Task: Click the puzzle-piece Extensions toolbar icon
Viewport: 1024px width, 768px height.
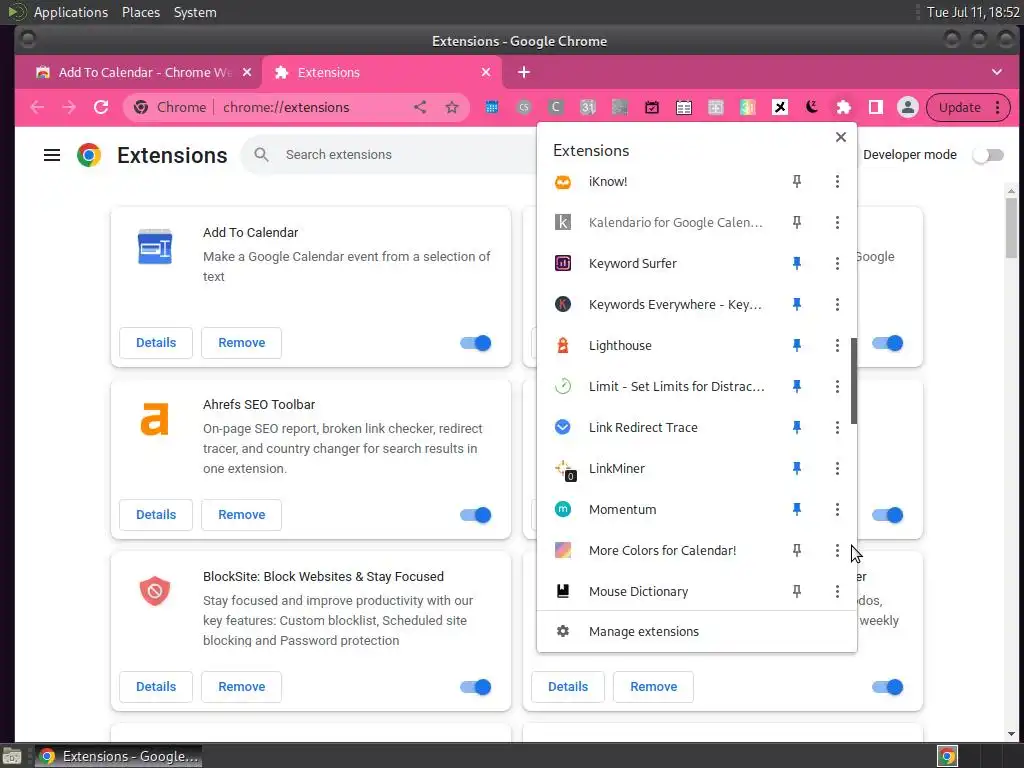Action: pos(844,108)
